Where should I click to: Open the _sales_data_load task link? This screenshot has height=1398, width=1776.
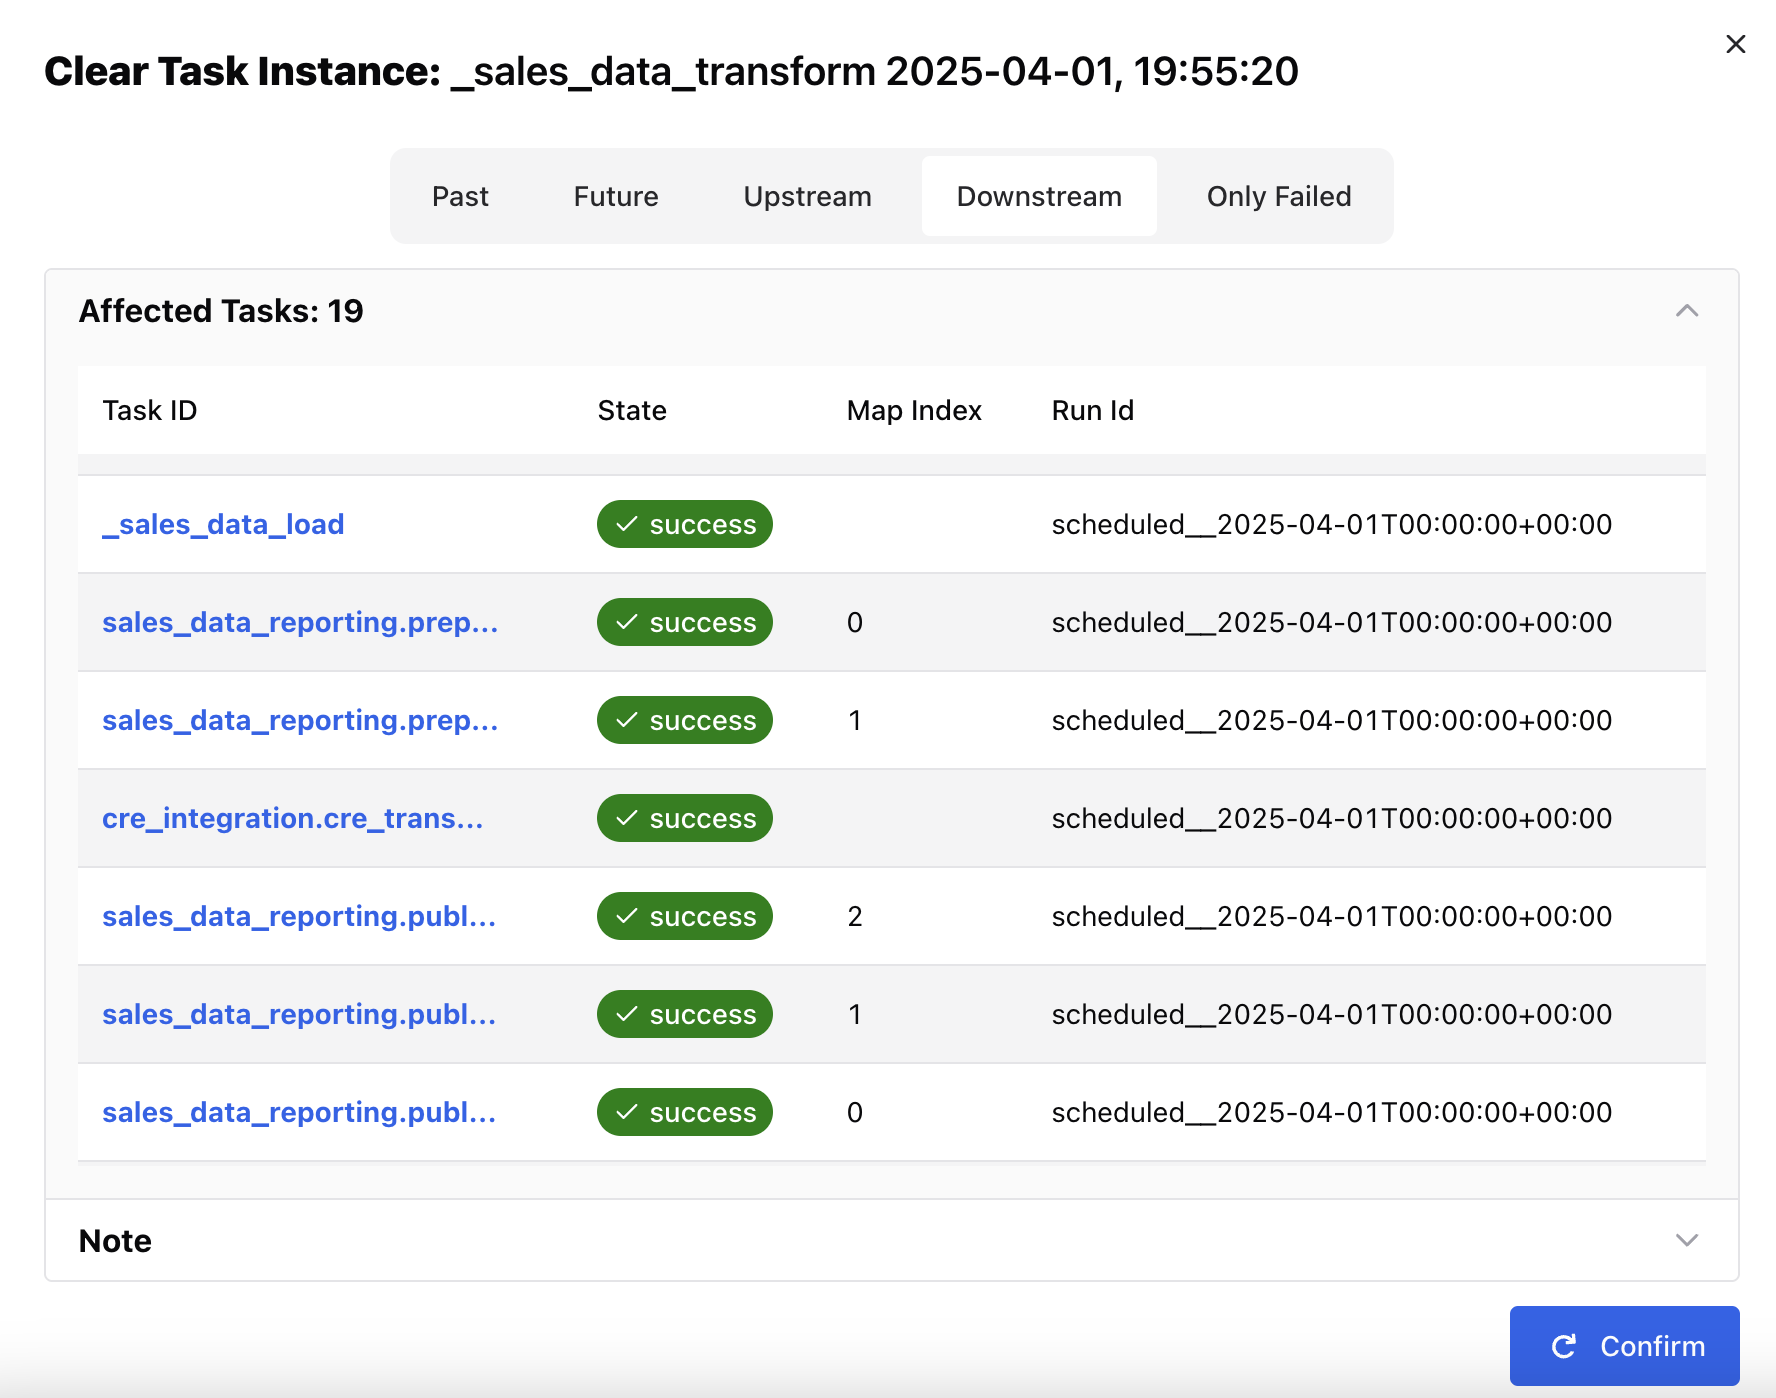pos(223,523)
